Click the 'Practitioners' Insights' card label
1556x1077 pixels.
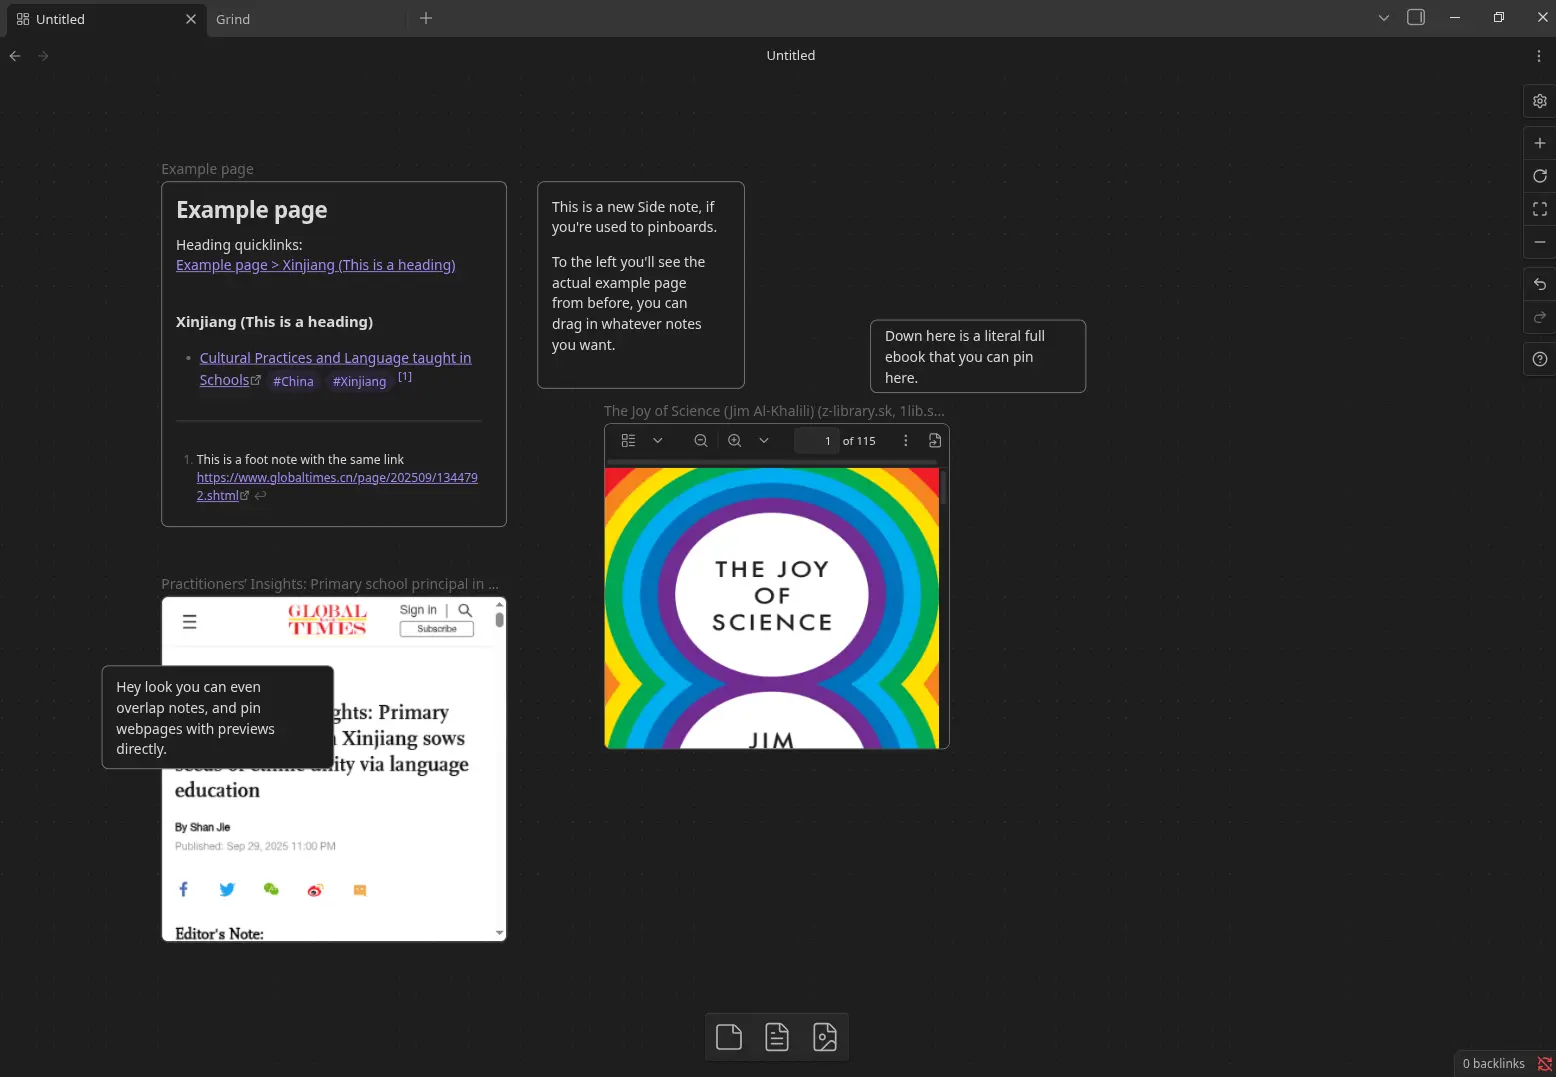point(330,584)
